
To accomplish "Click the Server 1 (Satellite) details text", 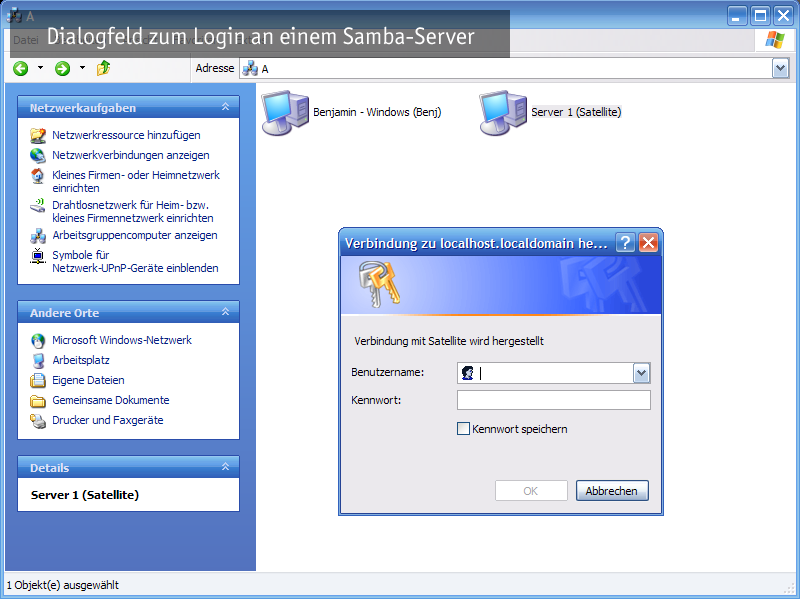I will pyautogui.click(x=85, y=495).
